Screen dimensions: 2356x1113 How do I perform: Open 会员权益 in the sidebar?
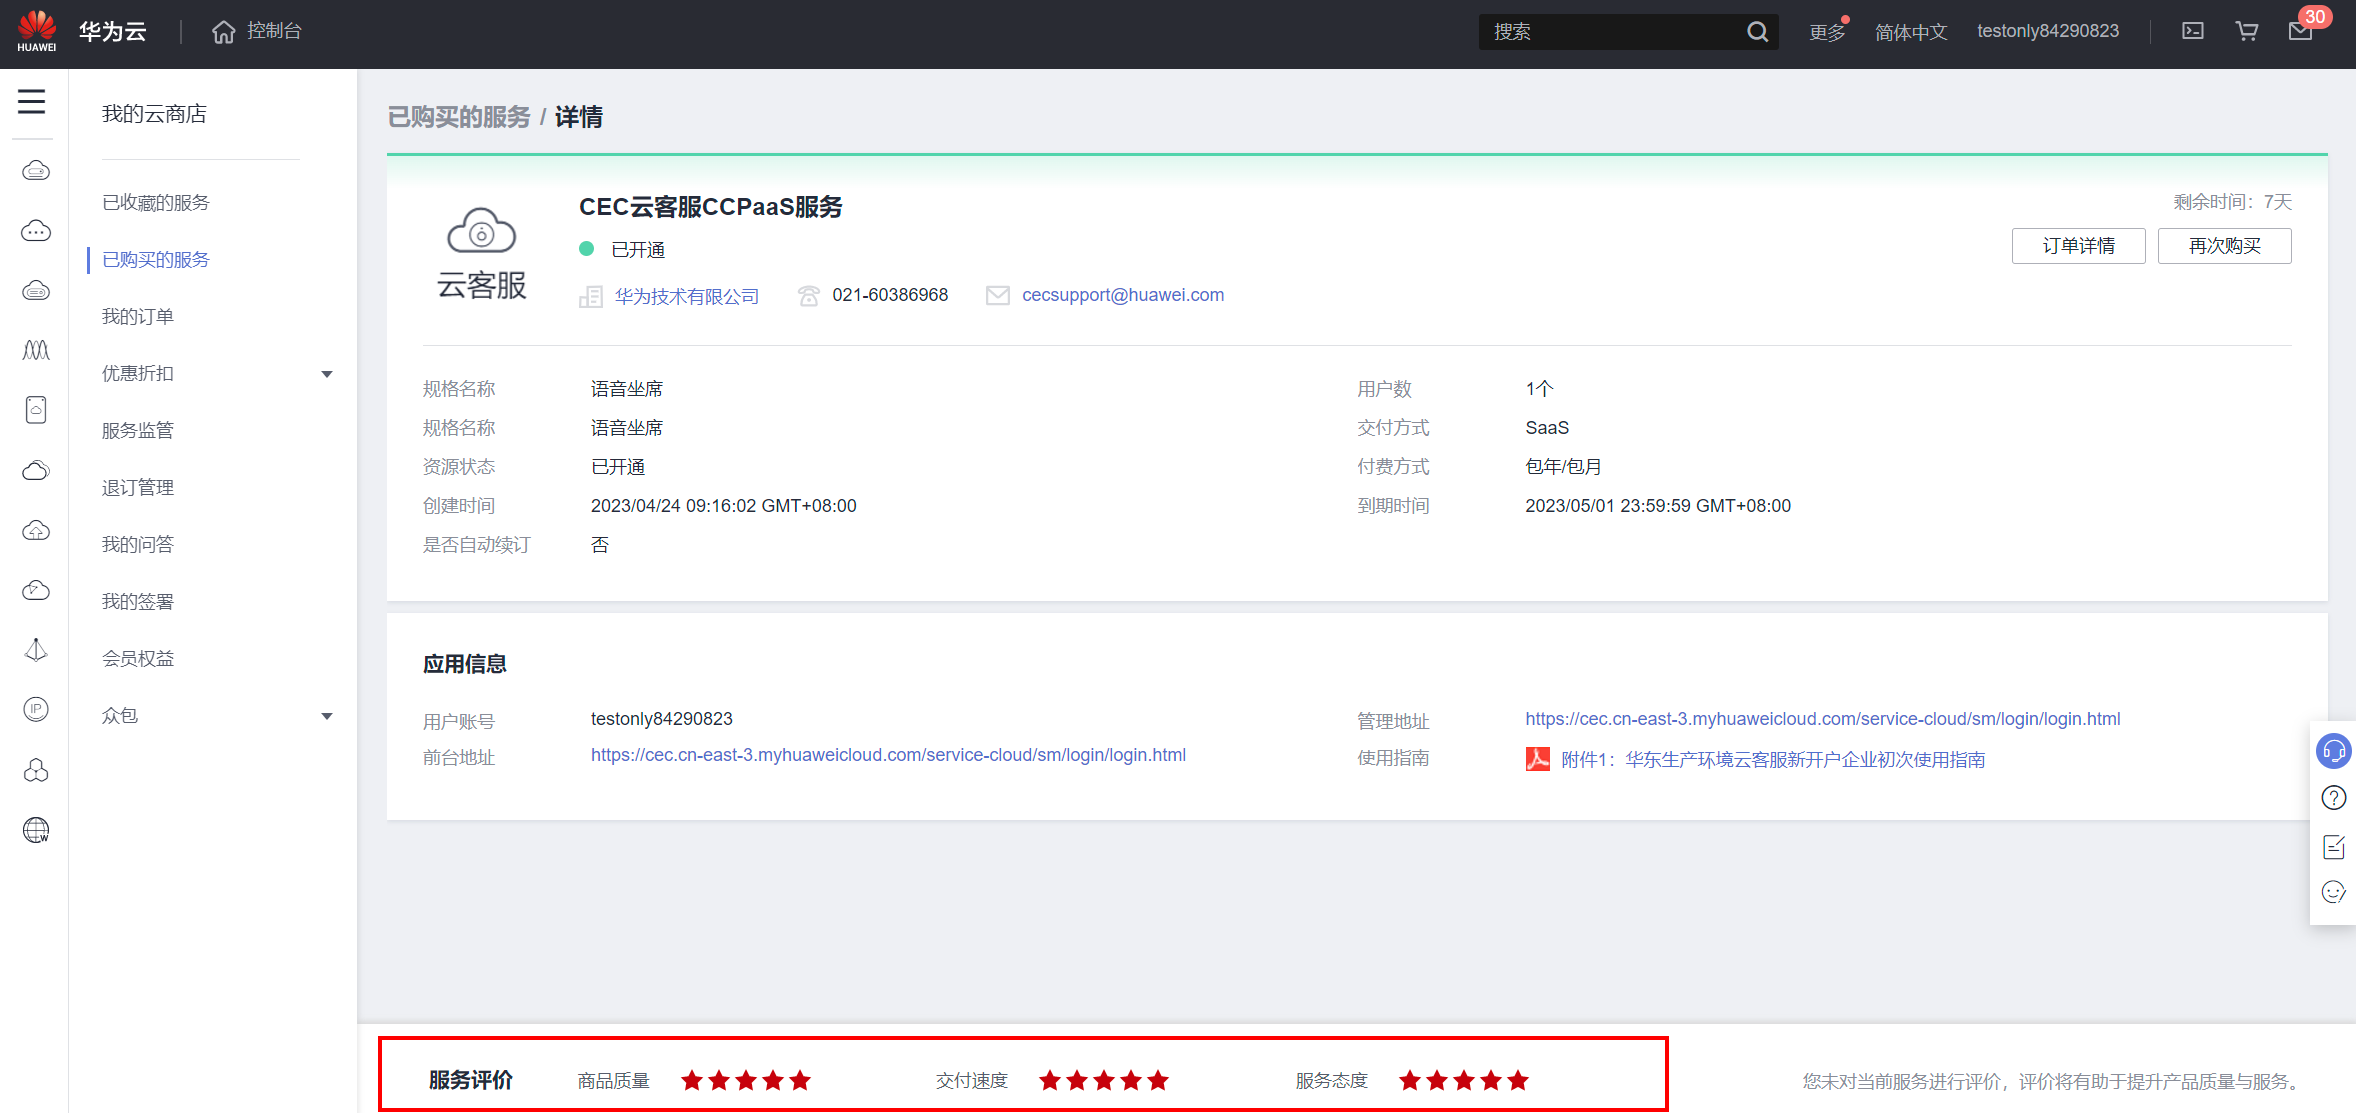pyautogui.click(x=138, y=659)
